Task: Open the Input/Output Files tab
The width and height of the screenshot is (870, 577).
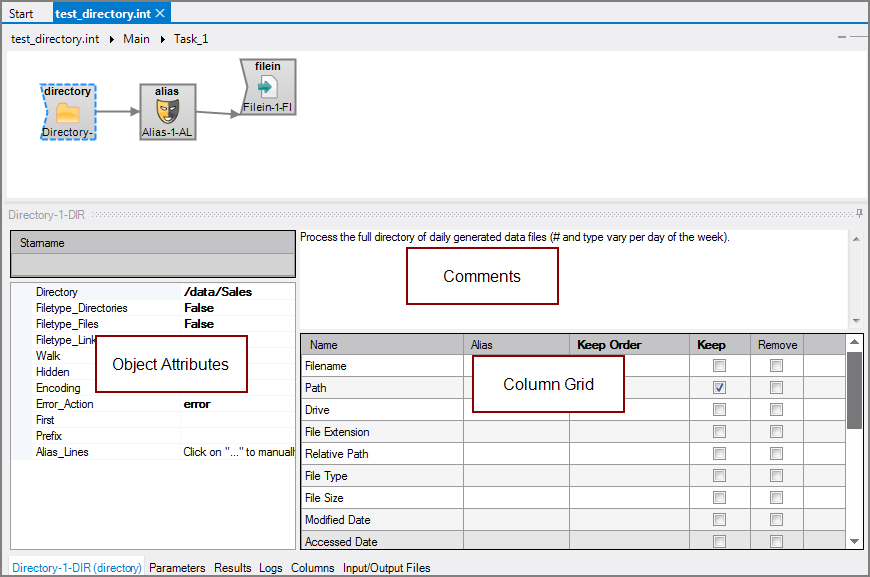Action: (x=387, y=568)
